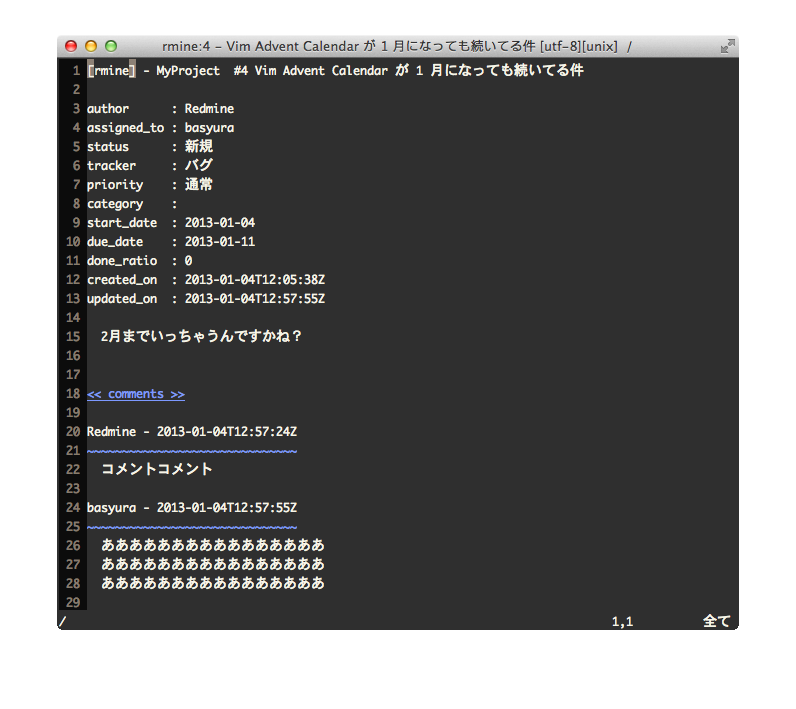Click the priority value "通常"
796x709 pixels.
coord(198,185)
